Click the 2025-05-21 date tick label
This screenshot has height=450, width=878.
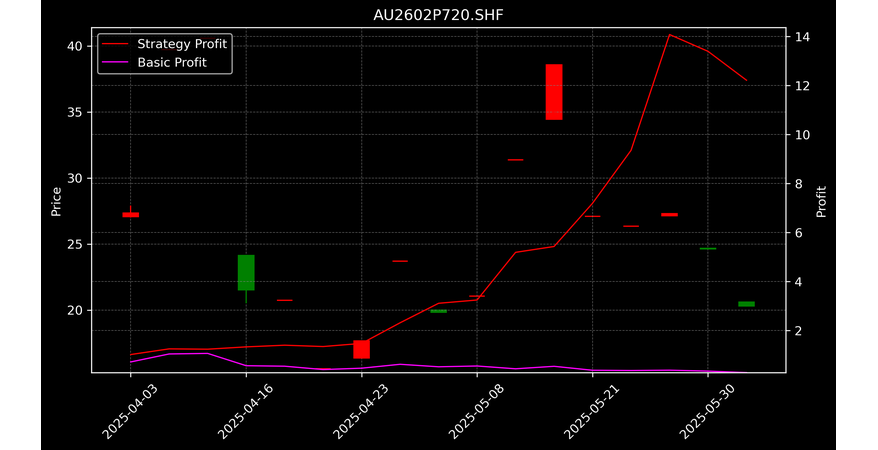click(x=591, y=412)
